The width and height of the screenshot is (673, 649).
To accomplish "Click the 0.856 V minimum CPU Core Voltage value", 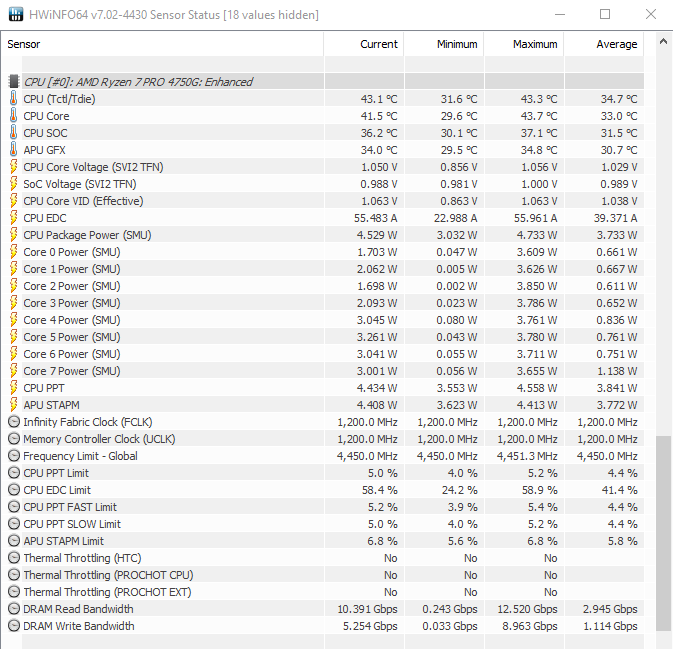I will [459, 167].
